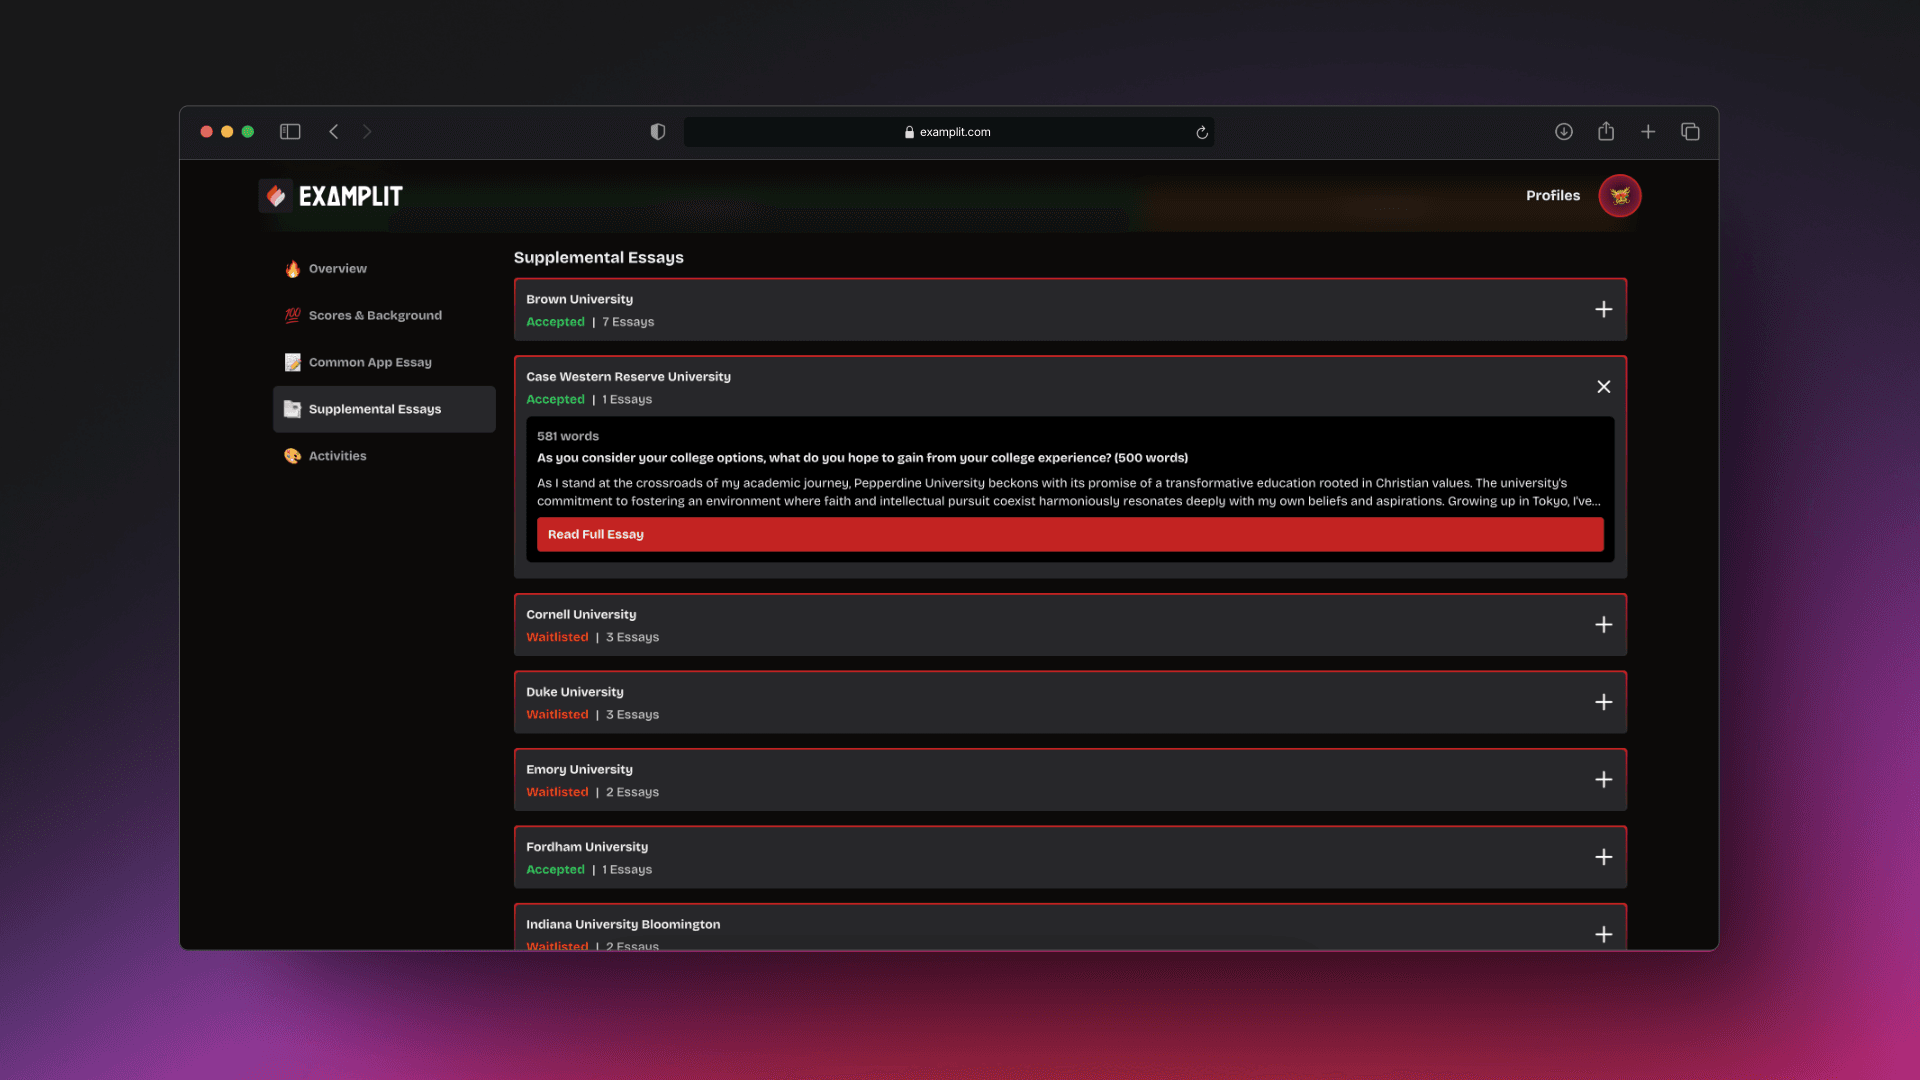Select the Scores & Background sidebar item

point(375,315)
